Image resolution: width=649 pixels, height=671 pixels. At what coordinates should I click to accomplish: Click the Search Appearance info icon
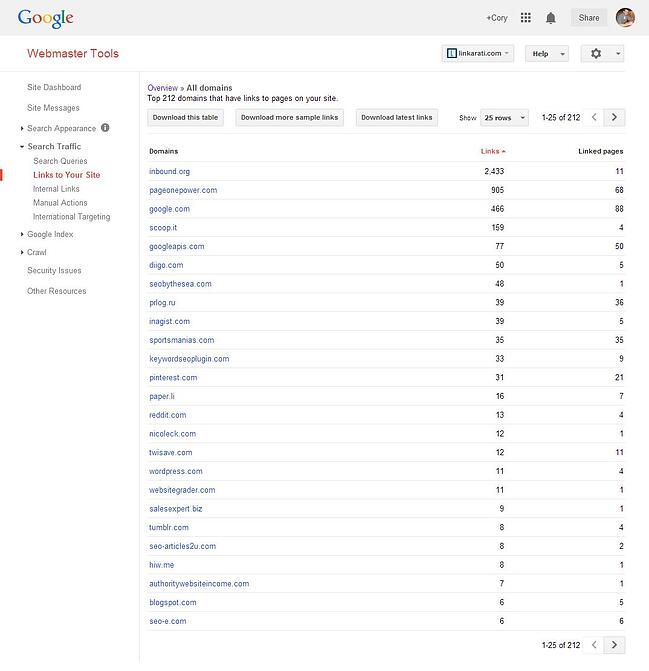point(106,128)
